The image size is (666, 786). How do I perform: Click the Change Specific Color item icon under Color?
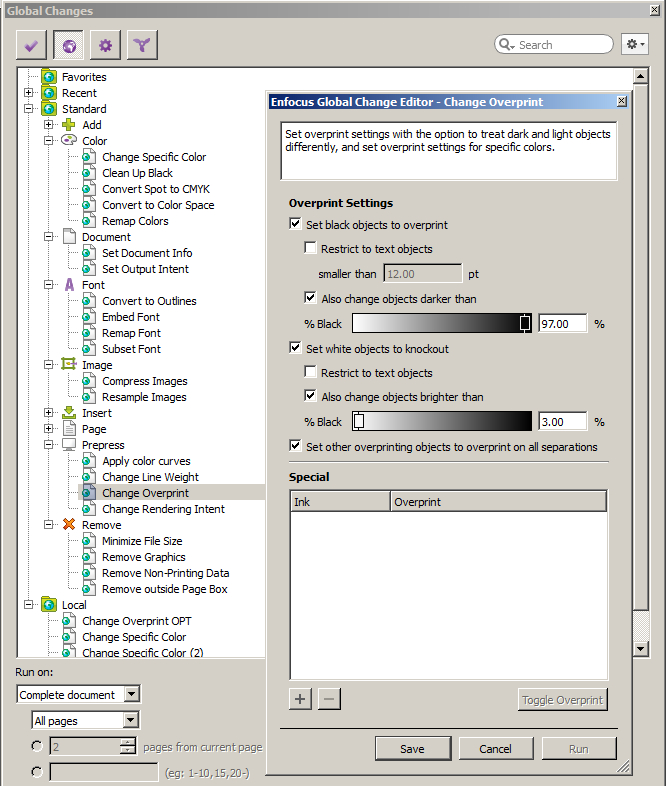coord(89,157)
